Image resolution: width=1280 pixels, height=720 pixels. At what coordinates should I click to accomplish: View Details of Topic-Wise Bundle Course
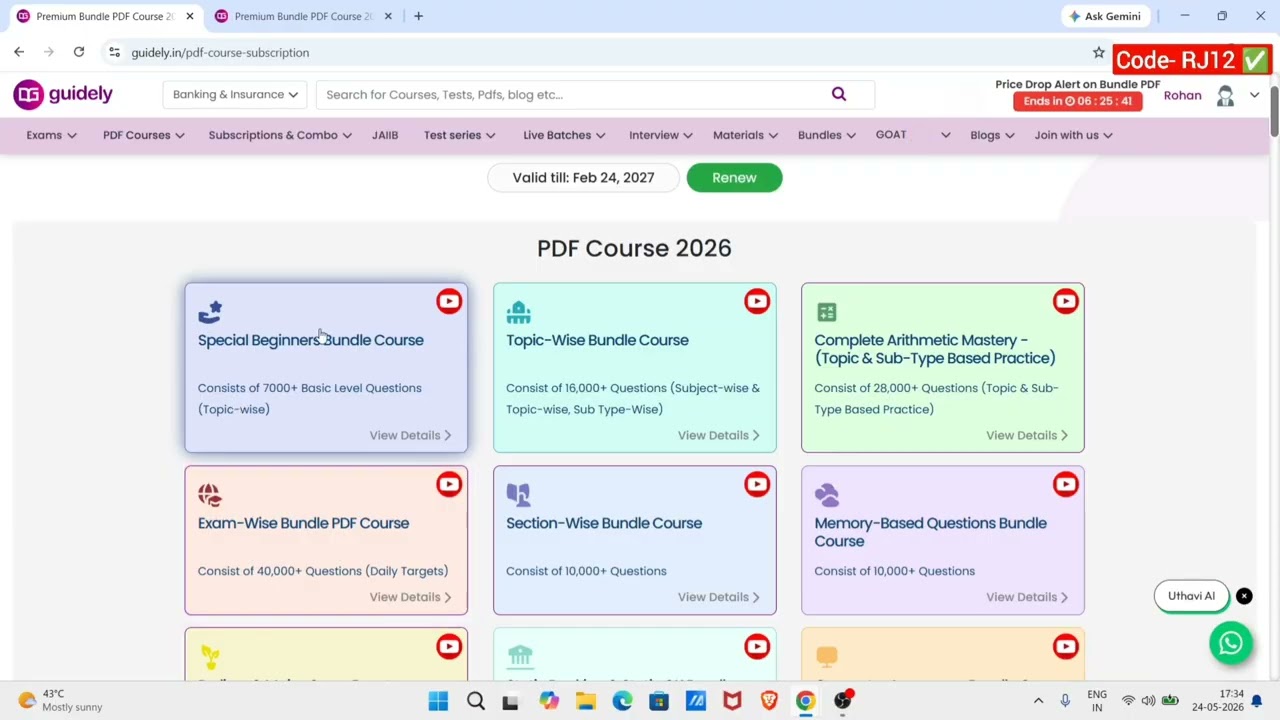pyautogui.click(x=718, y=435)
